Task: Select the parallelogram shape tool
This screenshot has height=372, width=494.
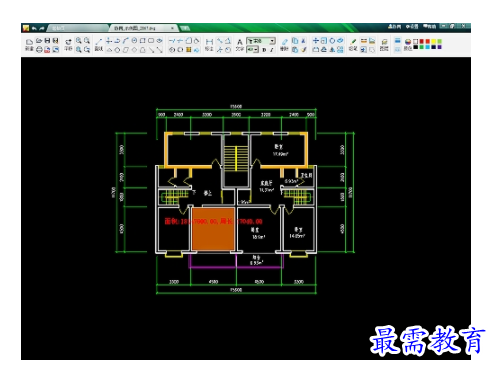Action: point(126,50)
